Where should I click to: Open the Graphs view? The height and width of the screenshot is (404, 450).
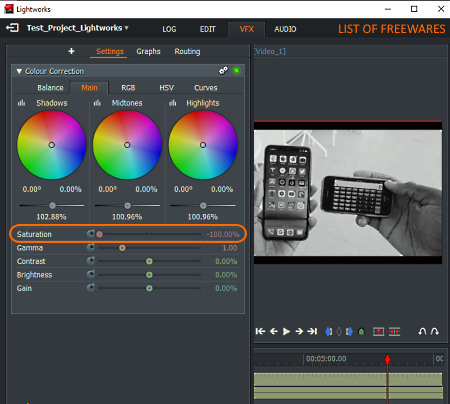(148, 52)
